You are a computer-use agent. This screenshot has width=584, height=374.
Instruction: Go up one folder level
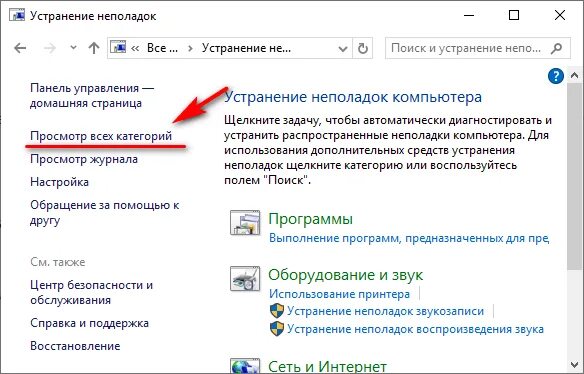[x=94, y=48]
